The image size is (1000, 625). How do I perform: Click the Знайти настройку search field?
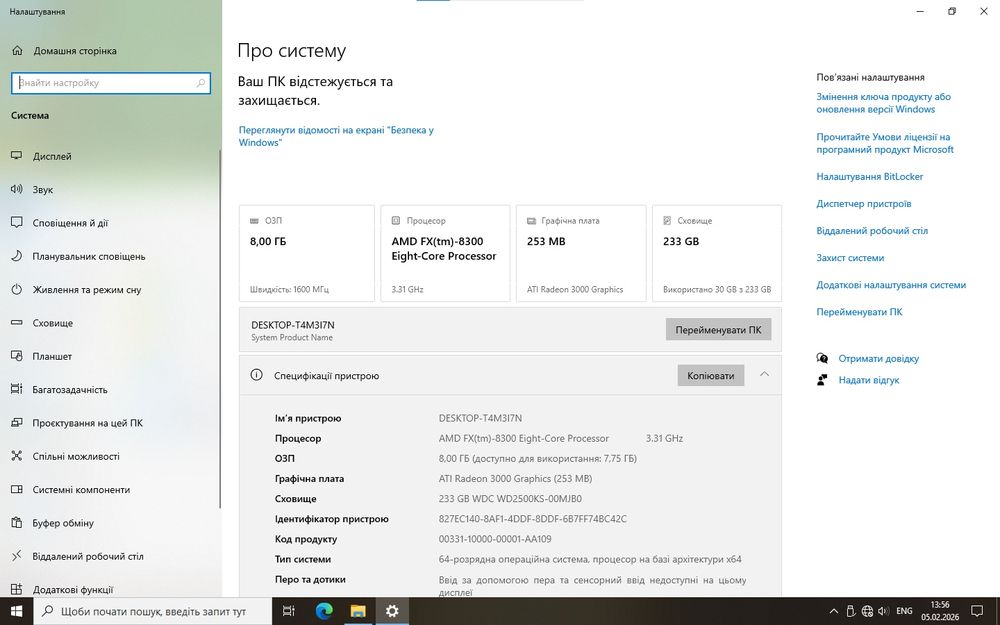(111, 83)
